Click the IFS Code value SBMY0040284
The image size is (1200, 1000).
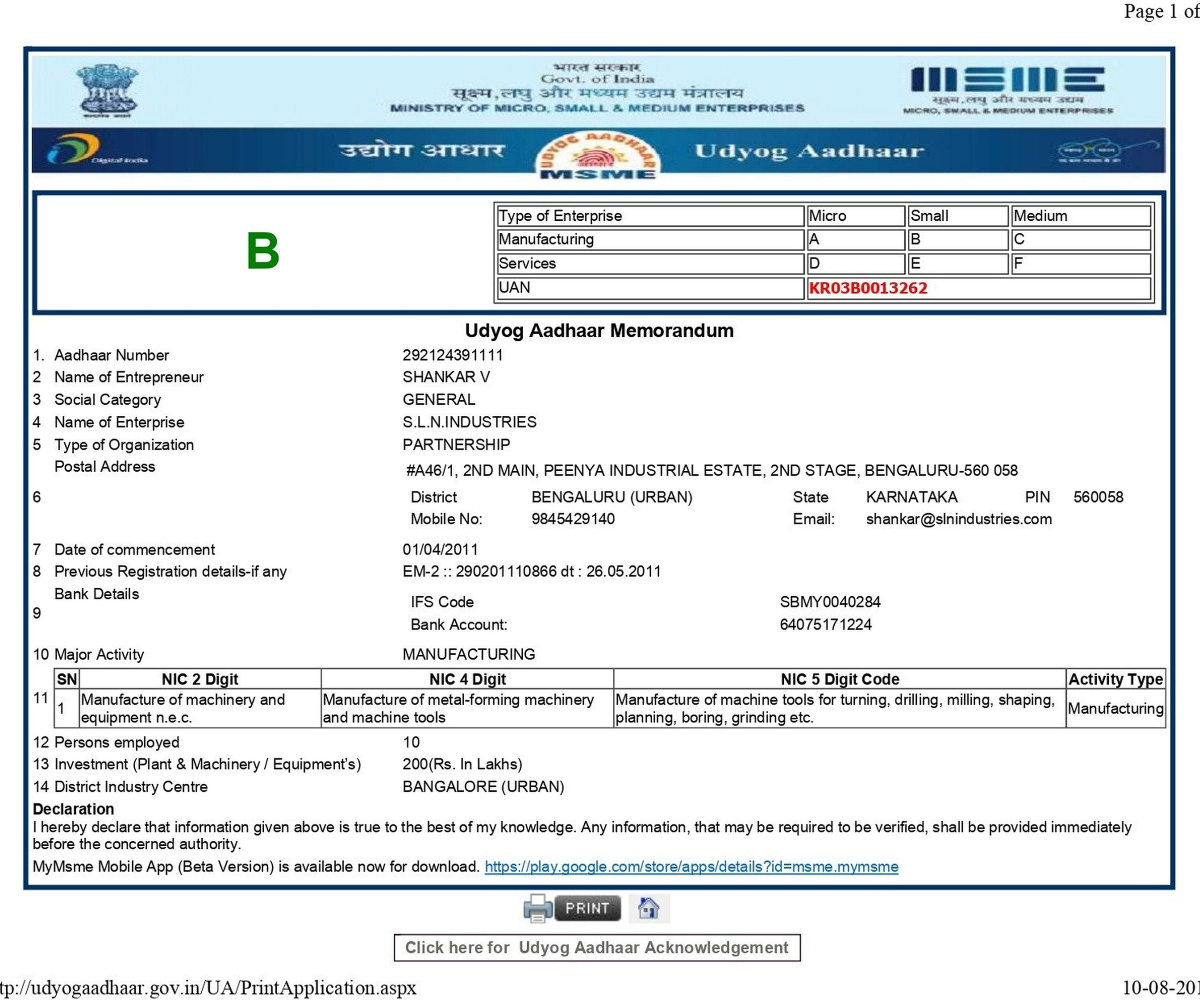[829, 602]
